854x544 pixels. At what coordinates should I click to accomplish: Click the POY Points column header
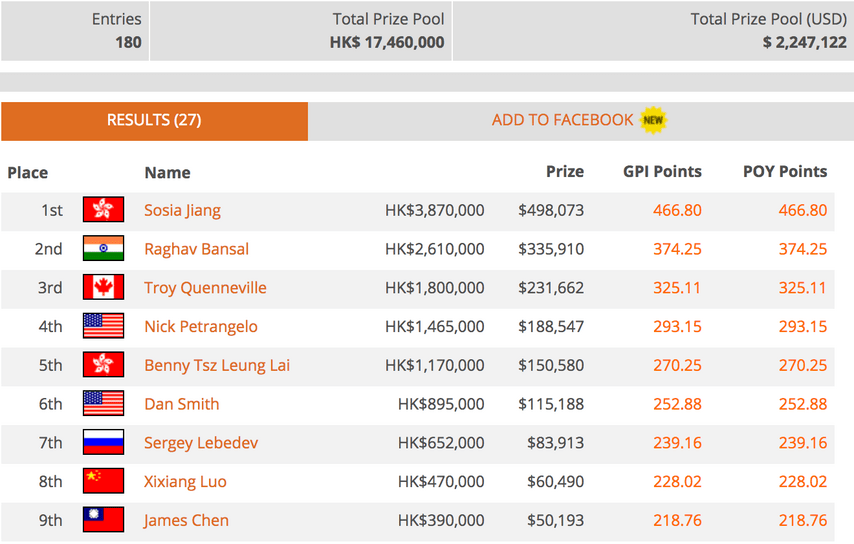pyautogui.click(x=785, y=172)
